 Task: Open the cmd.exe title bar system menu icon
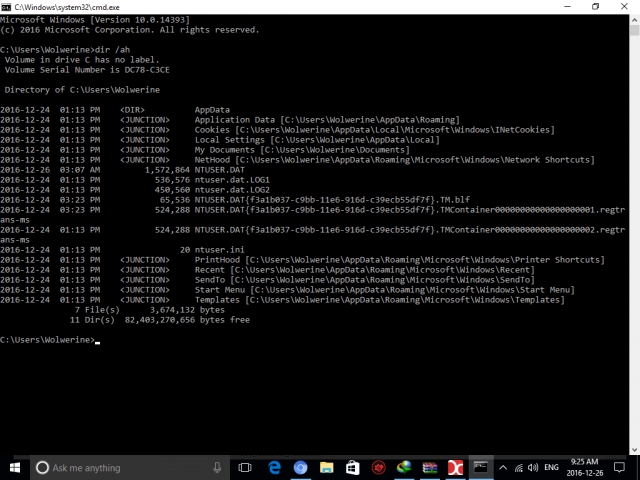click(x=8, y=6)
